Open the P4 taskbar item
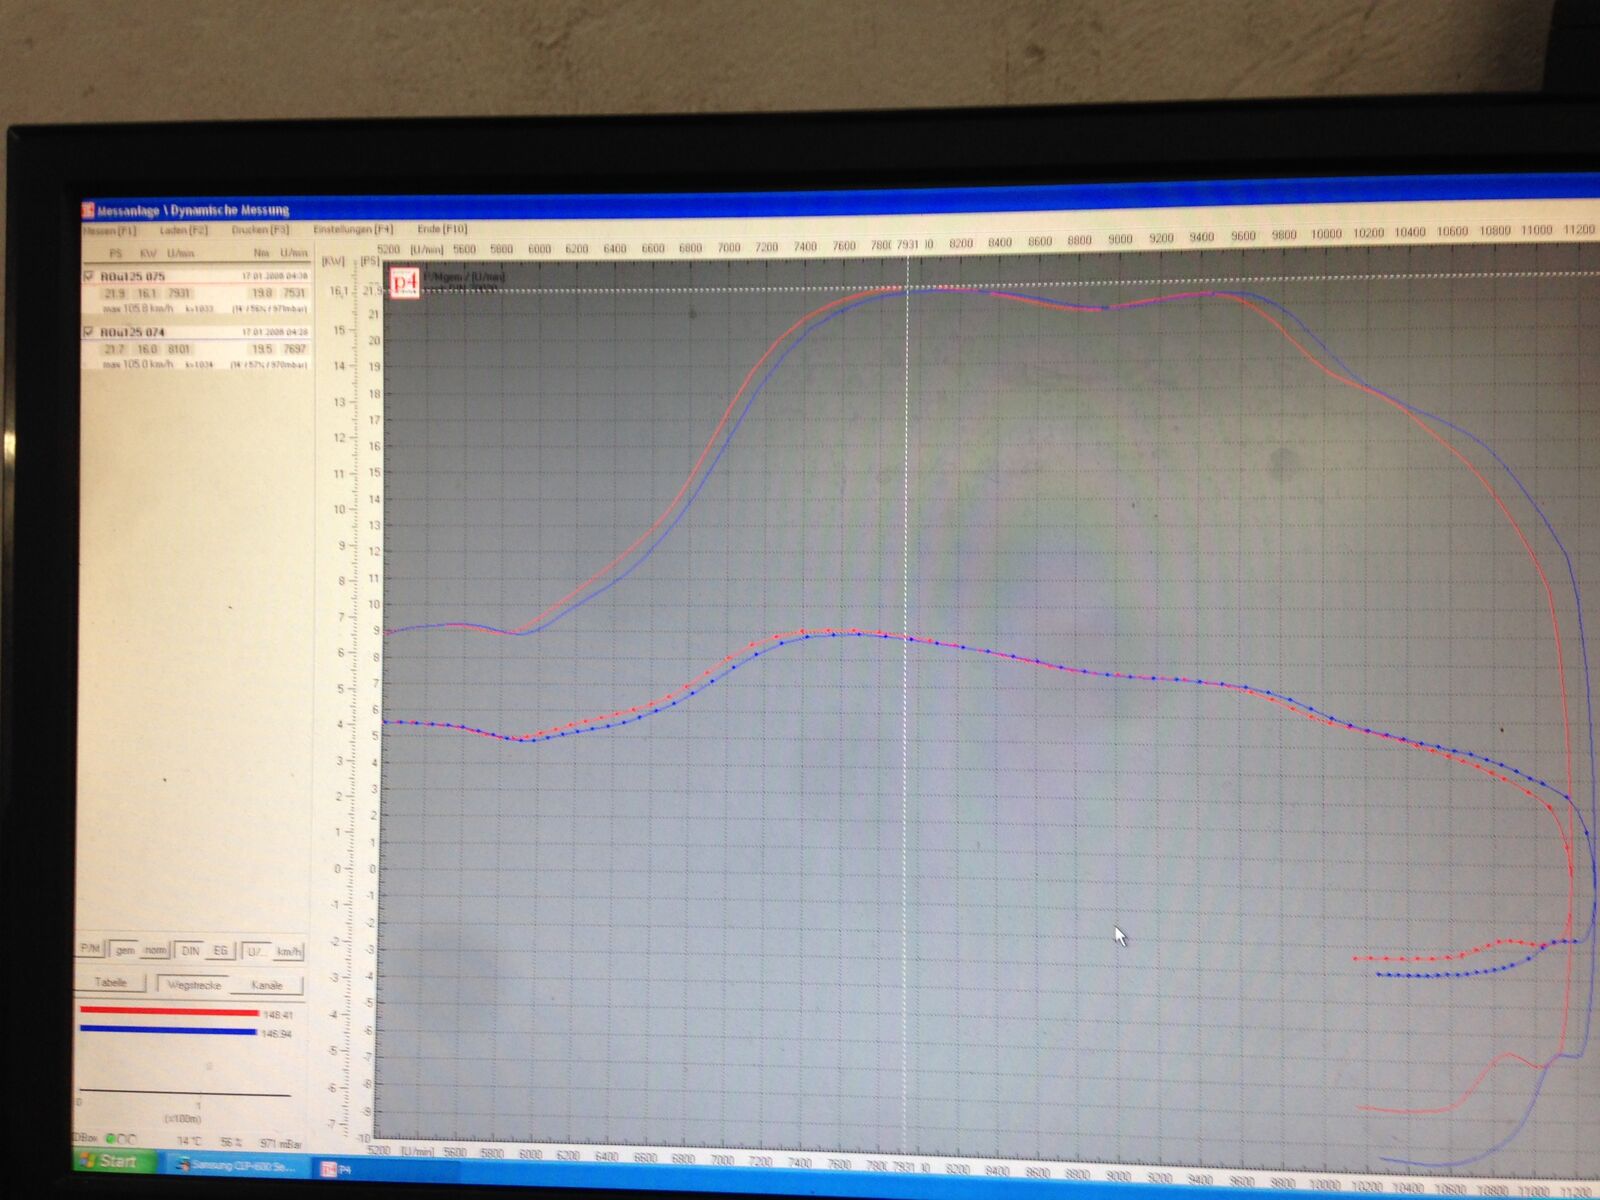 tap(336, 1168)
